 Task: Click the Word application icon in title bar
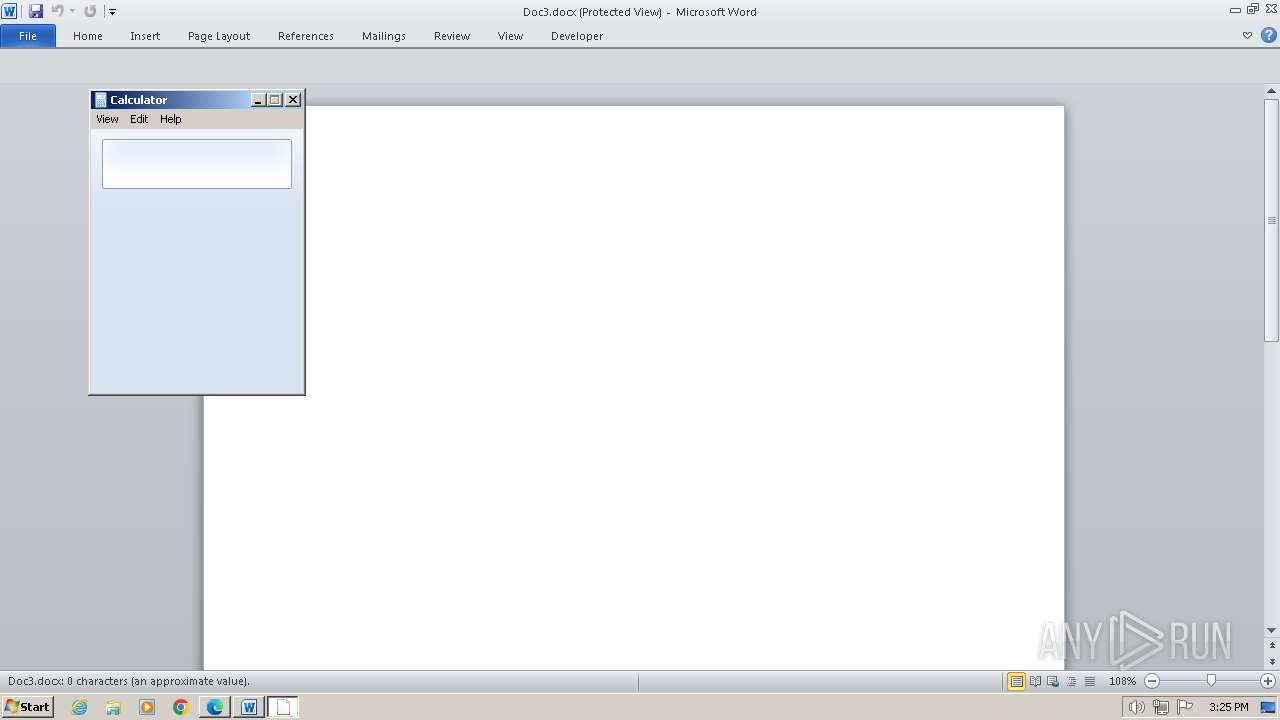(9, 11)
